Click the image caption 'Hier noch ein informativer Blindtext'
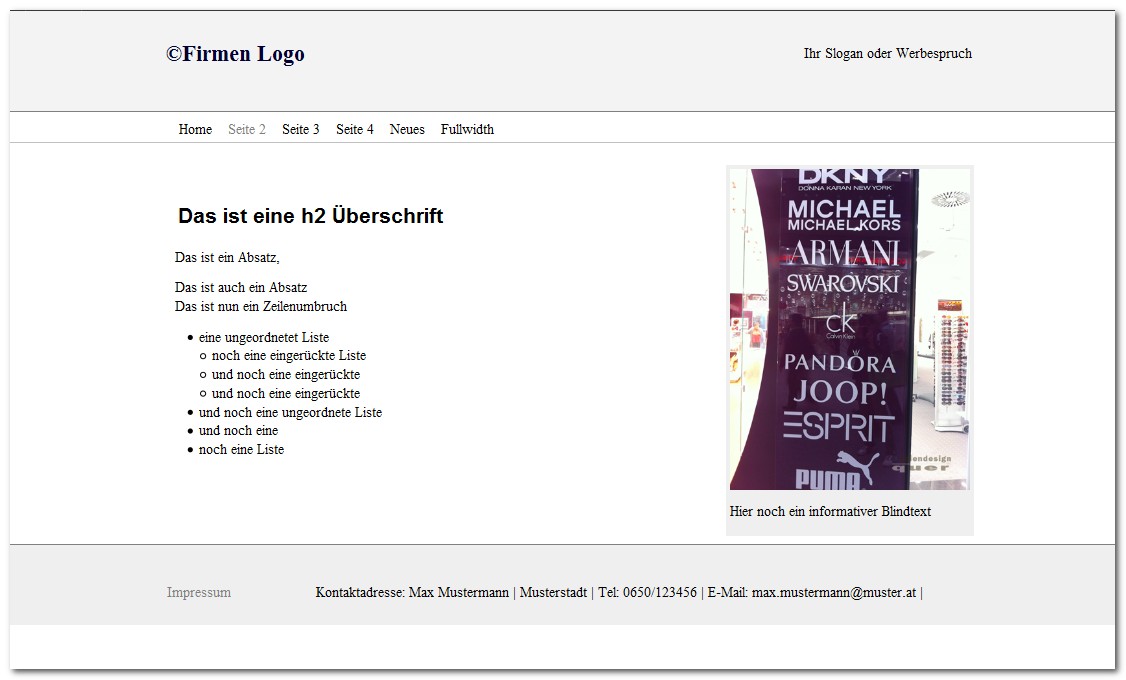This screenshot has height=680, width=1126. click(x=830, y=511)
